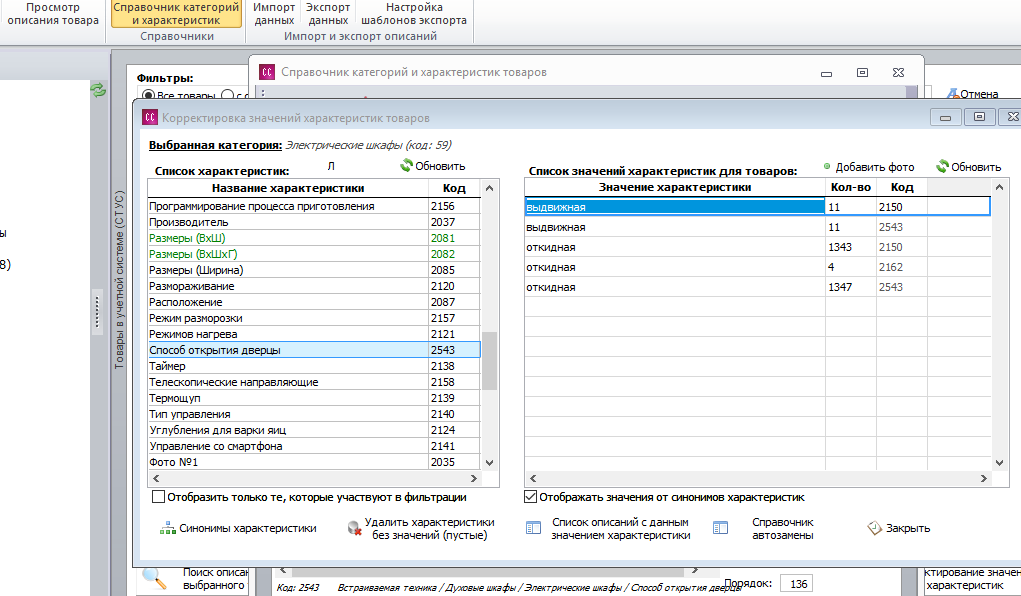Select the green 'Размеры (ВхШ)' row
This screenshot has width=1021, height=596.
(x=314, y=238)
